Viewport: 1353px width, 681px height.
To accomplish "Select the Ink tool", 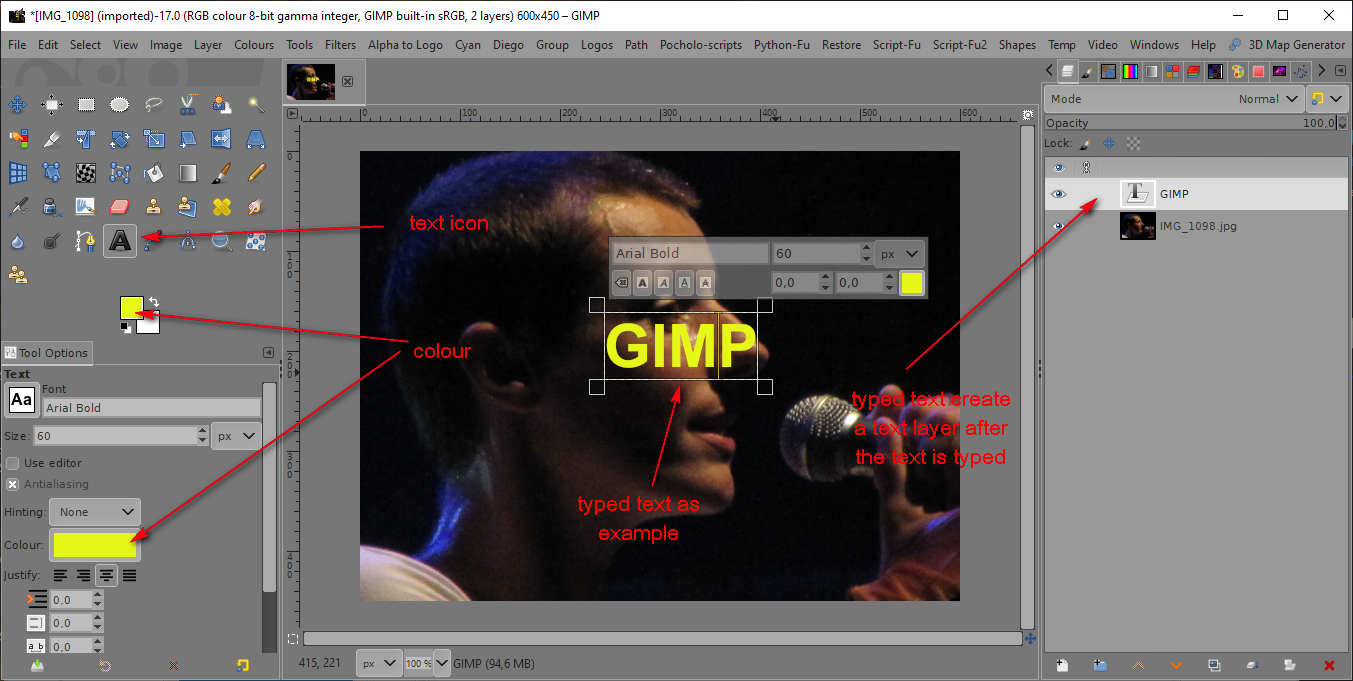I will 52,207.
